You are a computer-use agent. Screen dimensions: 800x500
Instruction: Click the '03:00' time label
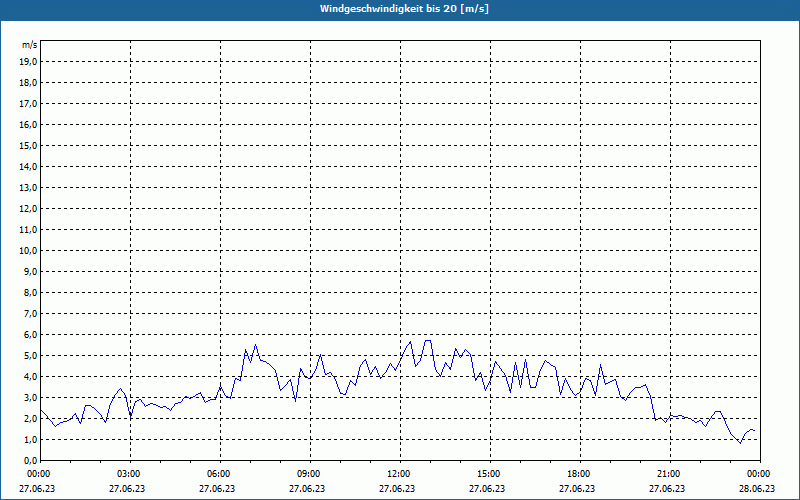pyautogui.click(x=130, y=474)
